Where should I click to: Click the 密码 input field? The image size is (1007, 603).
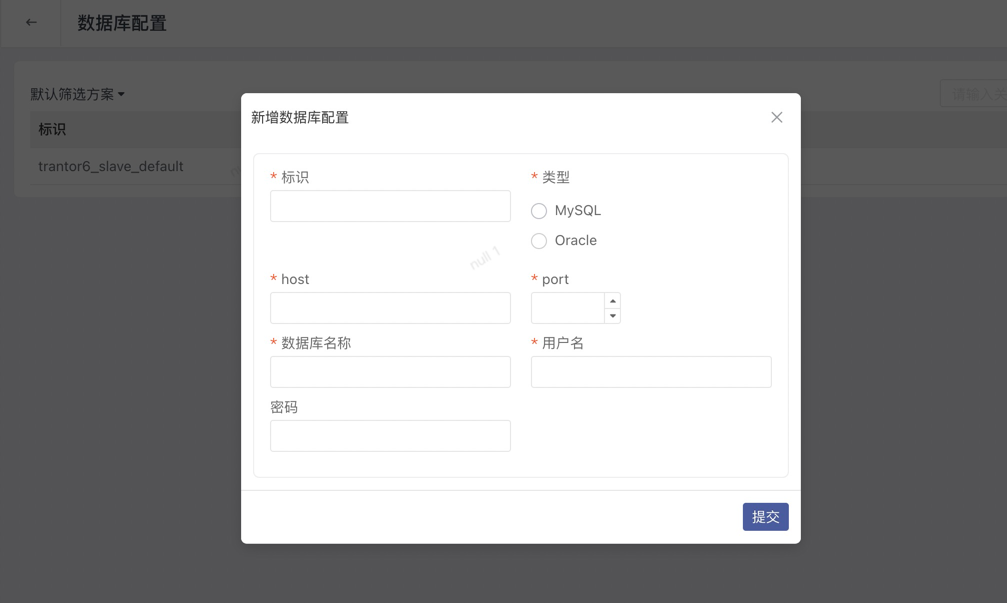(390, 436)
